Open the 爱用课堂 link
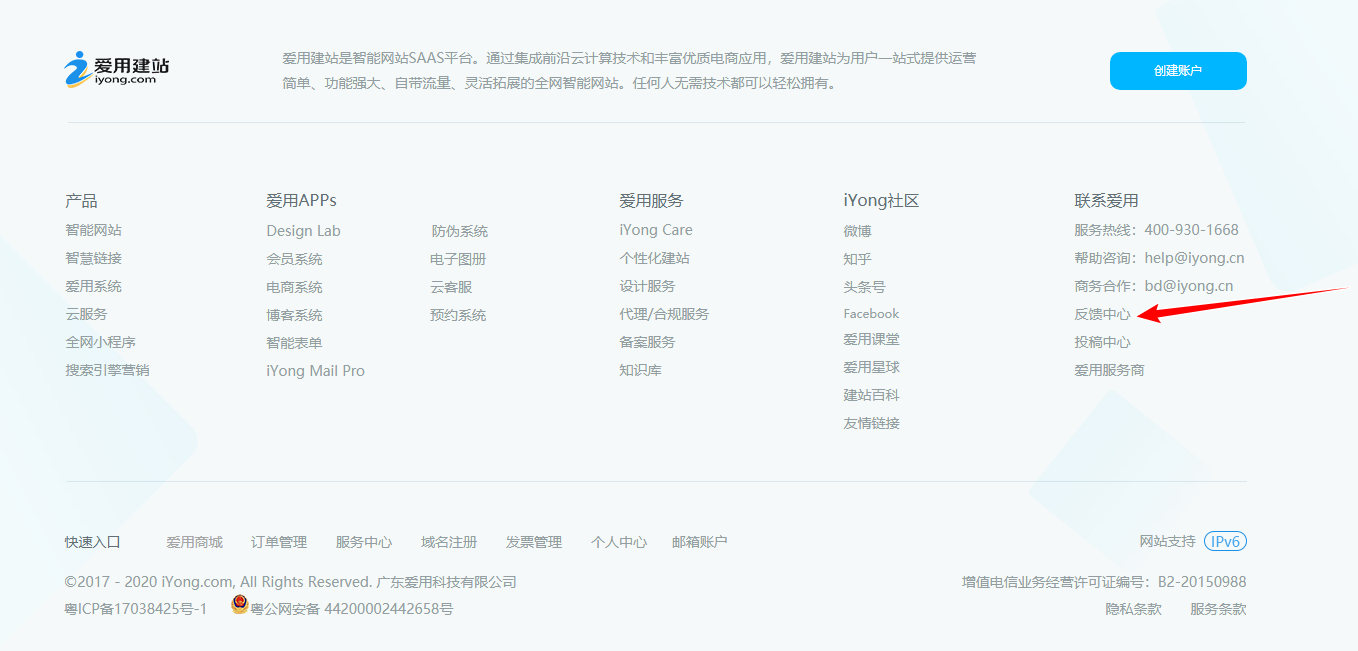 tap(872, 339)
